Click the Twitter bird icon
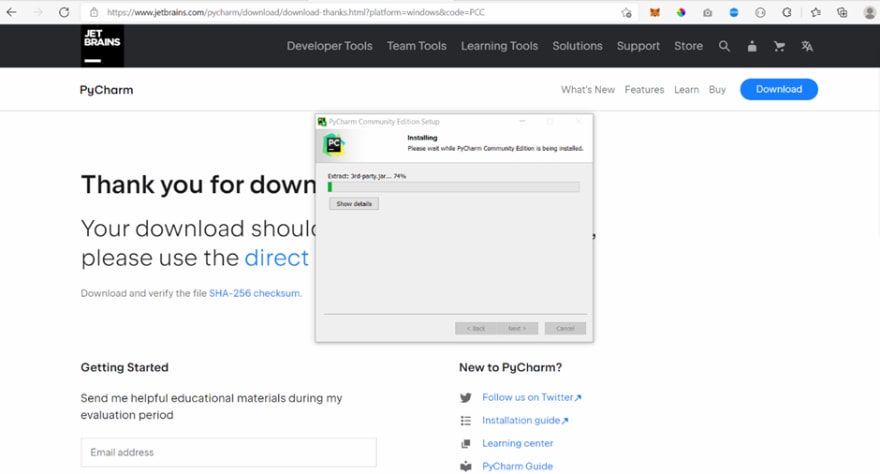The width and height of the screenshot is (880, 474). click(466, 398)
